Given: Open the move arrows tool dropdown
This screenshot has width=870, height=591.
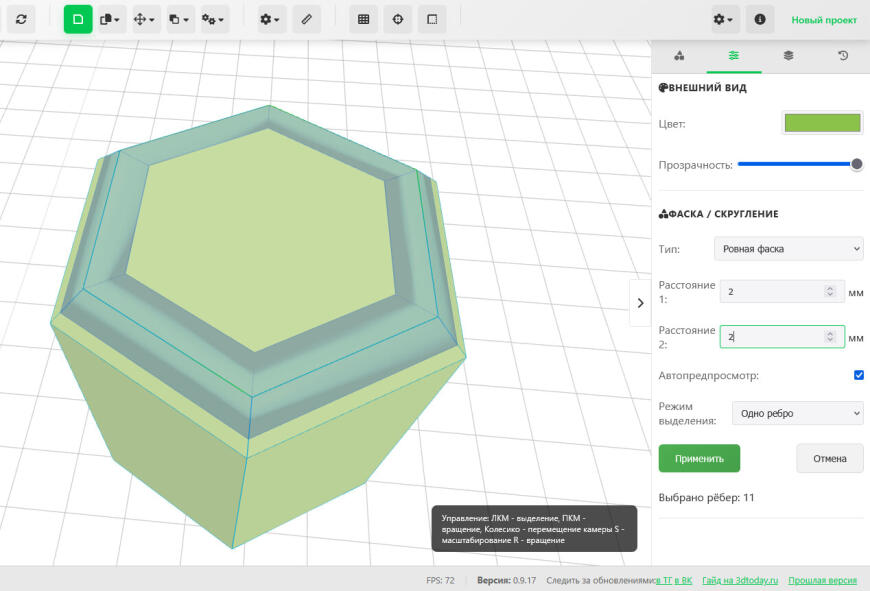Looking at the screenshot, I should [x=146, y=19].
